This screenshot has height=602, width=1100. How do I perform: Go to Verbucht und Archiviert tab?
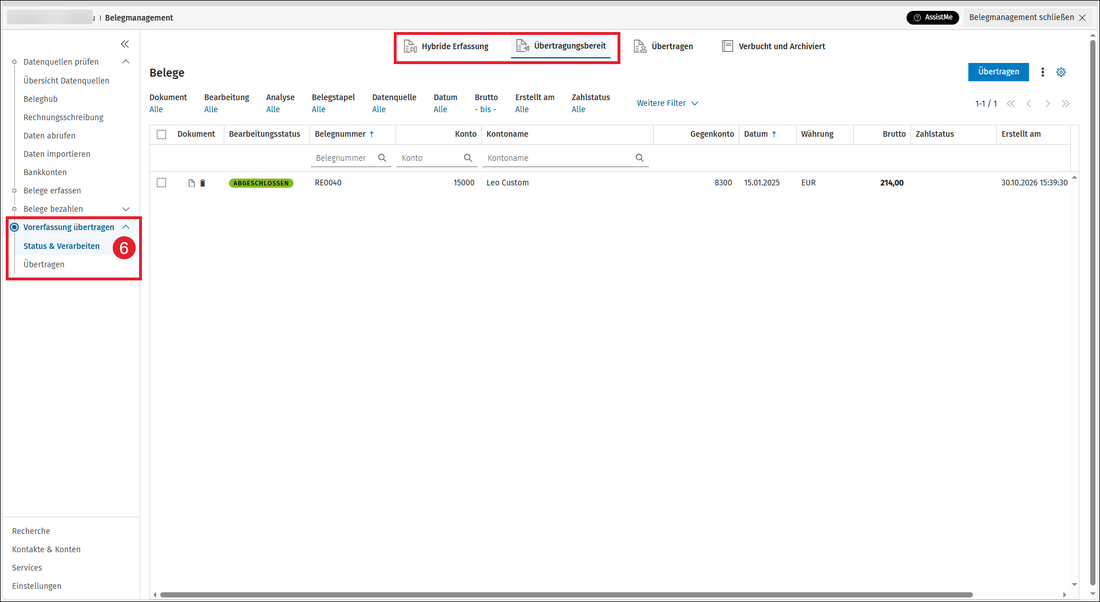pos(773,46)
